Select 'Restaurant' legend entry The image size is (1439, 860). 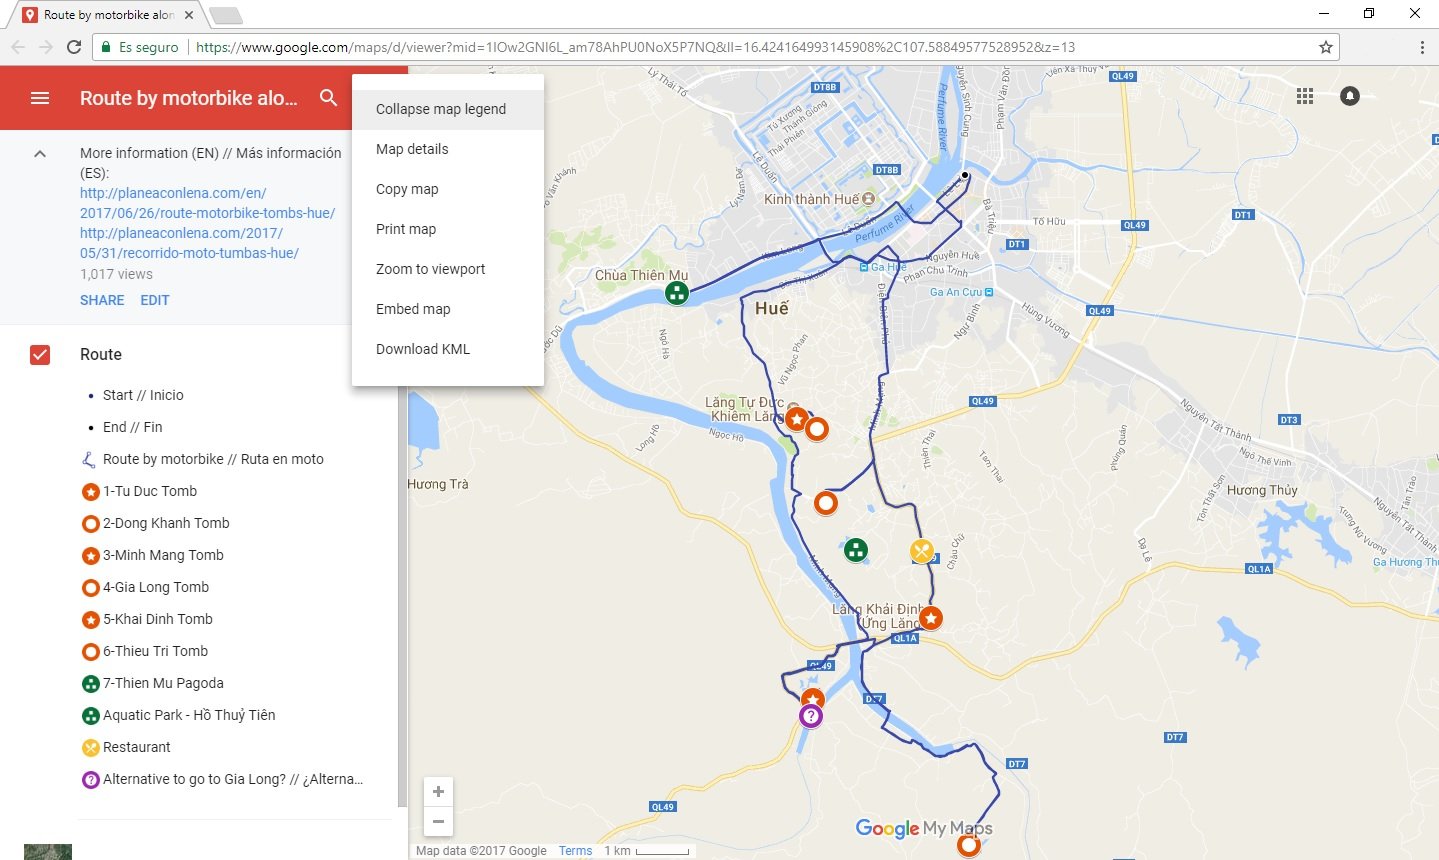(137, 747)
